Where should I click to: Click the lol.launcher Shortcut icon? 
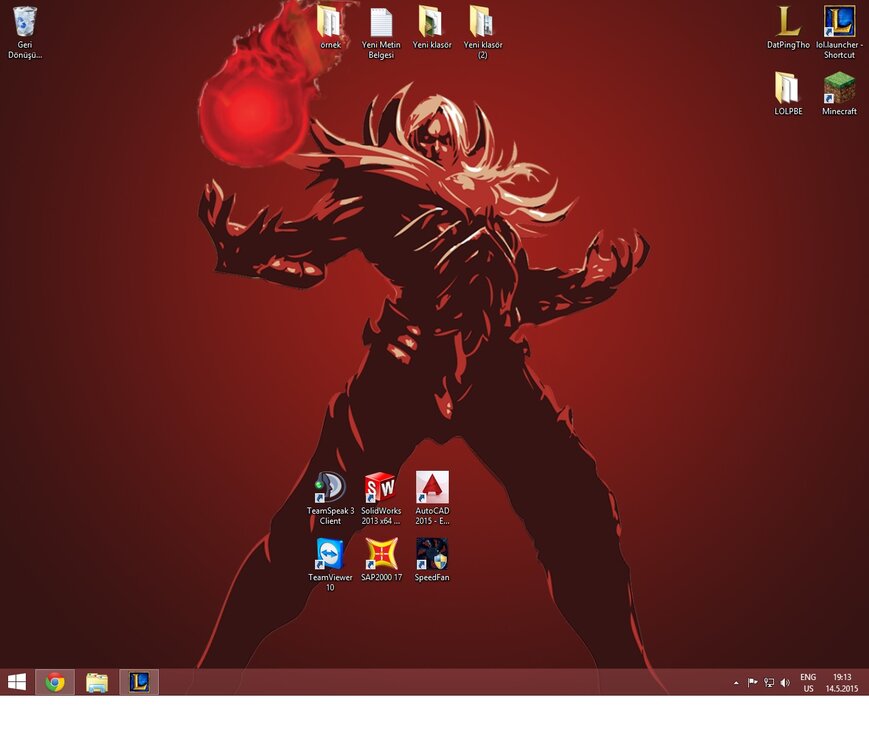(839, 22)
